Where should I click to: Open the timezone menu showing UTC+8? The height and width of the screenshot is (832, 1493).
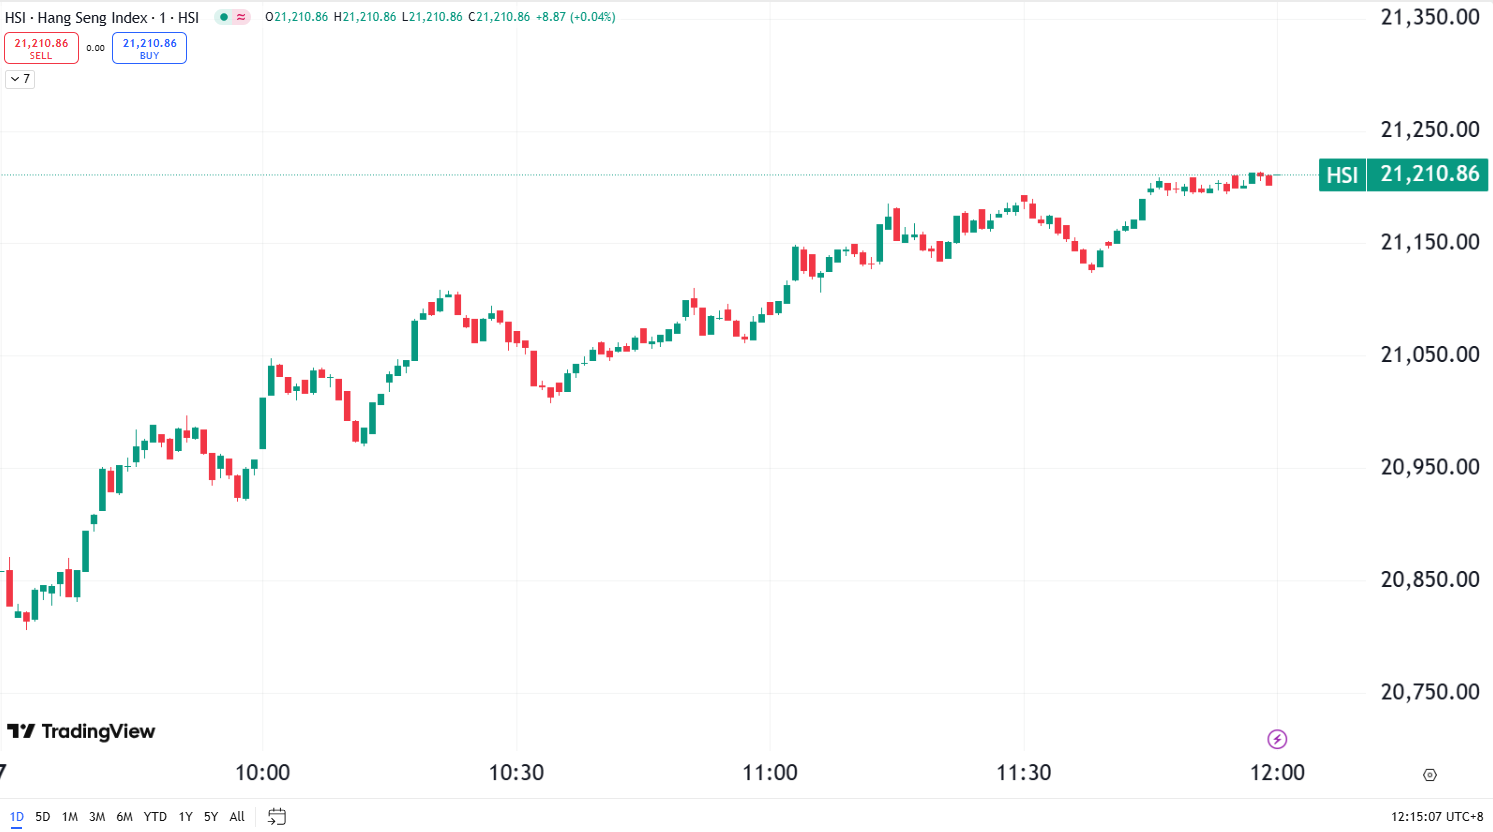point(1437,817)
